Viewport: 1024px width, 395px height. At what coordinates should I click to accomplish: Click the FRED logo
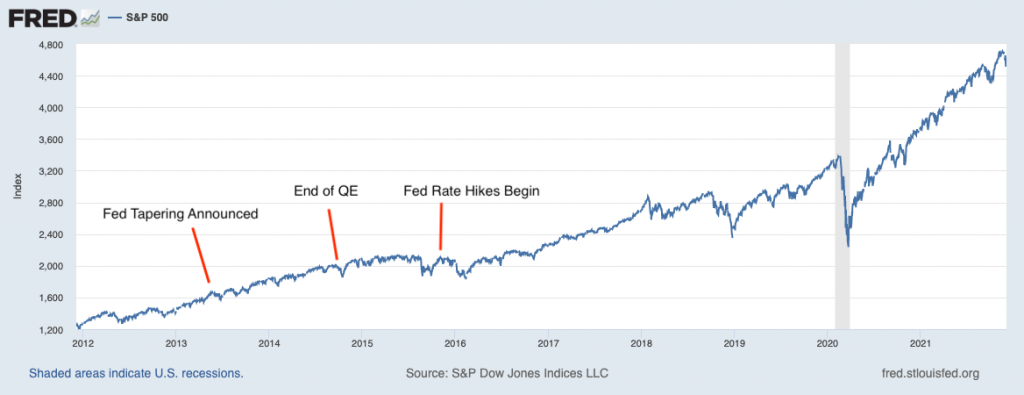click(x=42, y=18)
